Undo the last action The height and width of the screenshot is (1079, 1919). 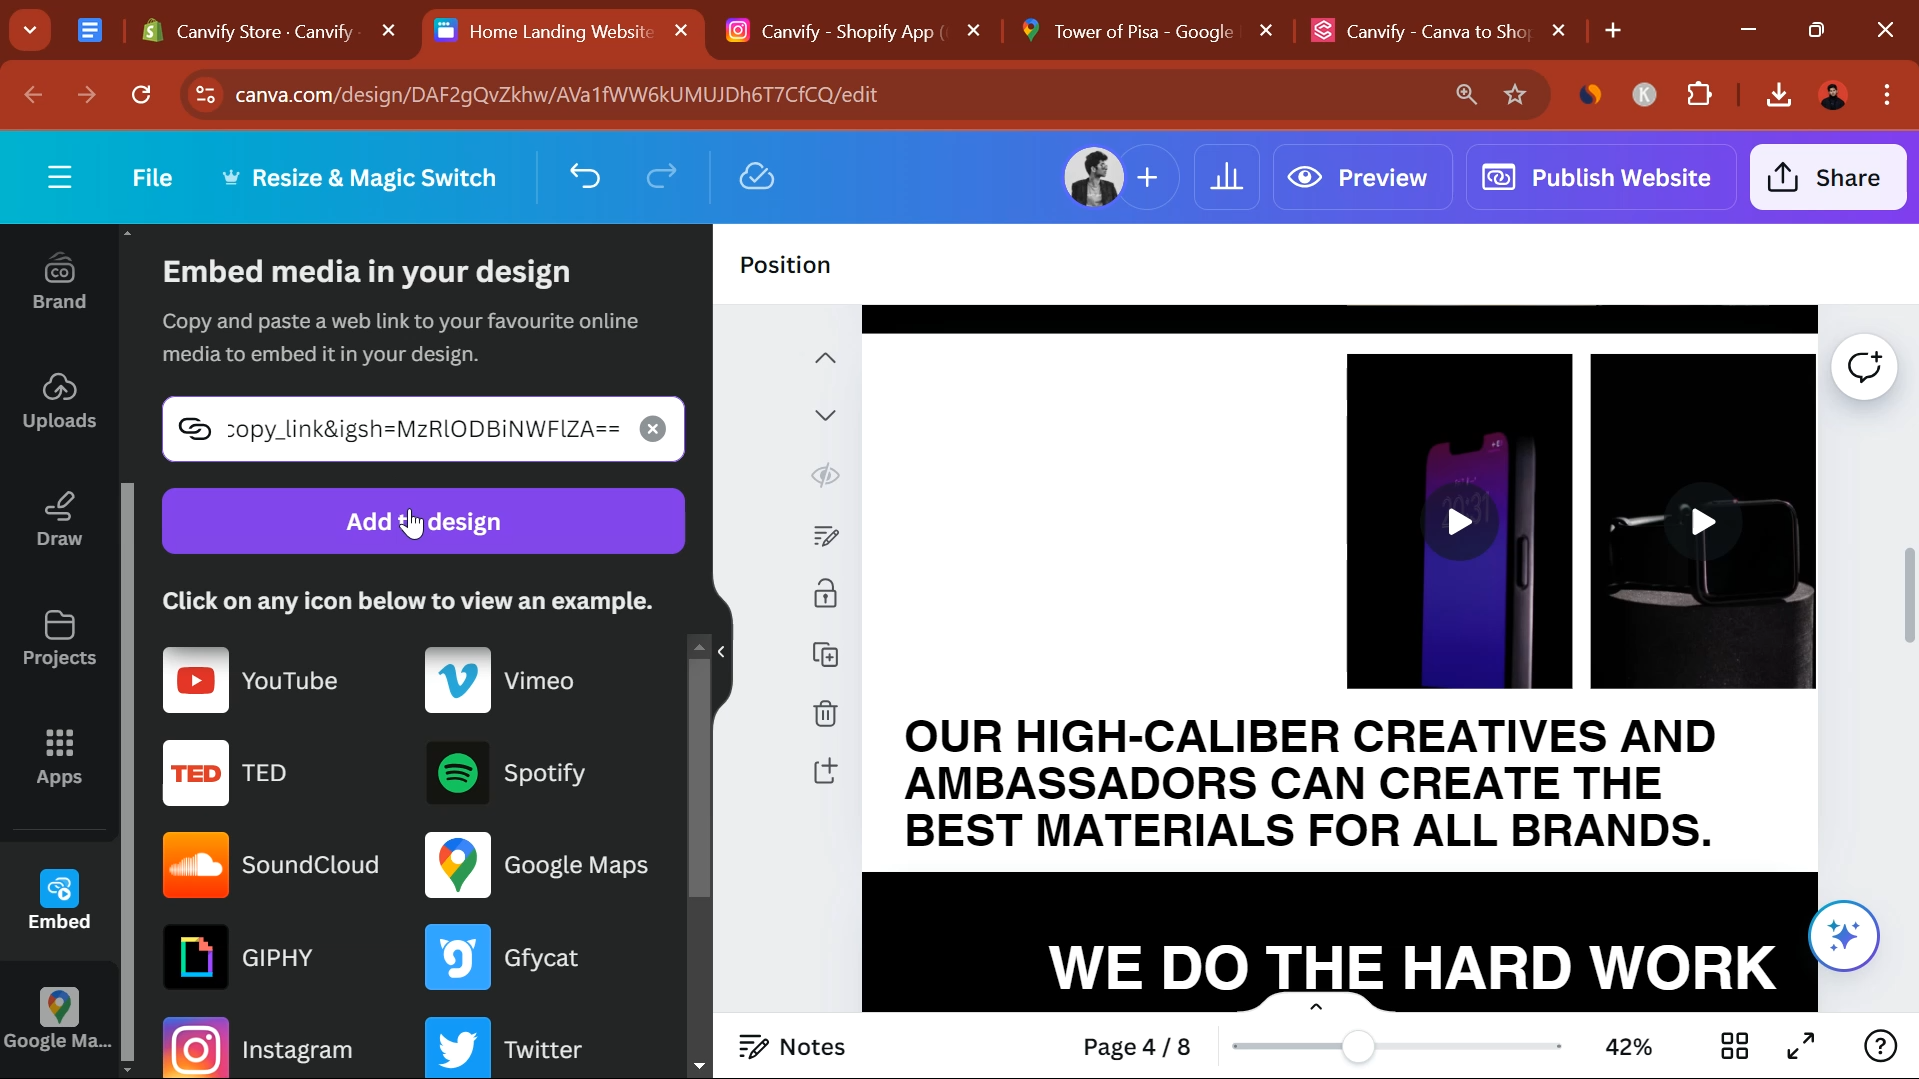tap(585, 177)
